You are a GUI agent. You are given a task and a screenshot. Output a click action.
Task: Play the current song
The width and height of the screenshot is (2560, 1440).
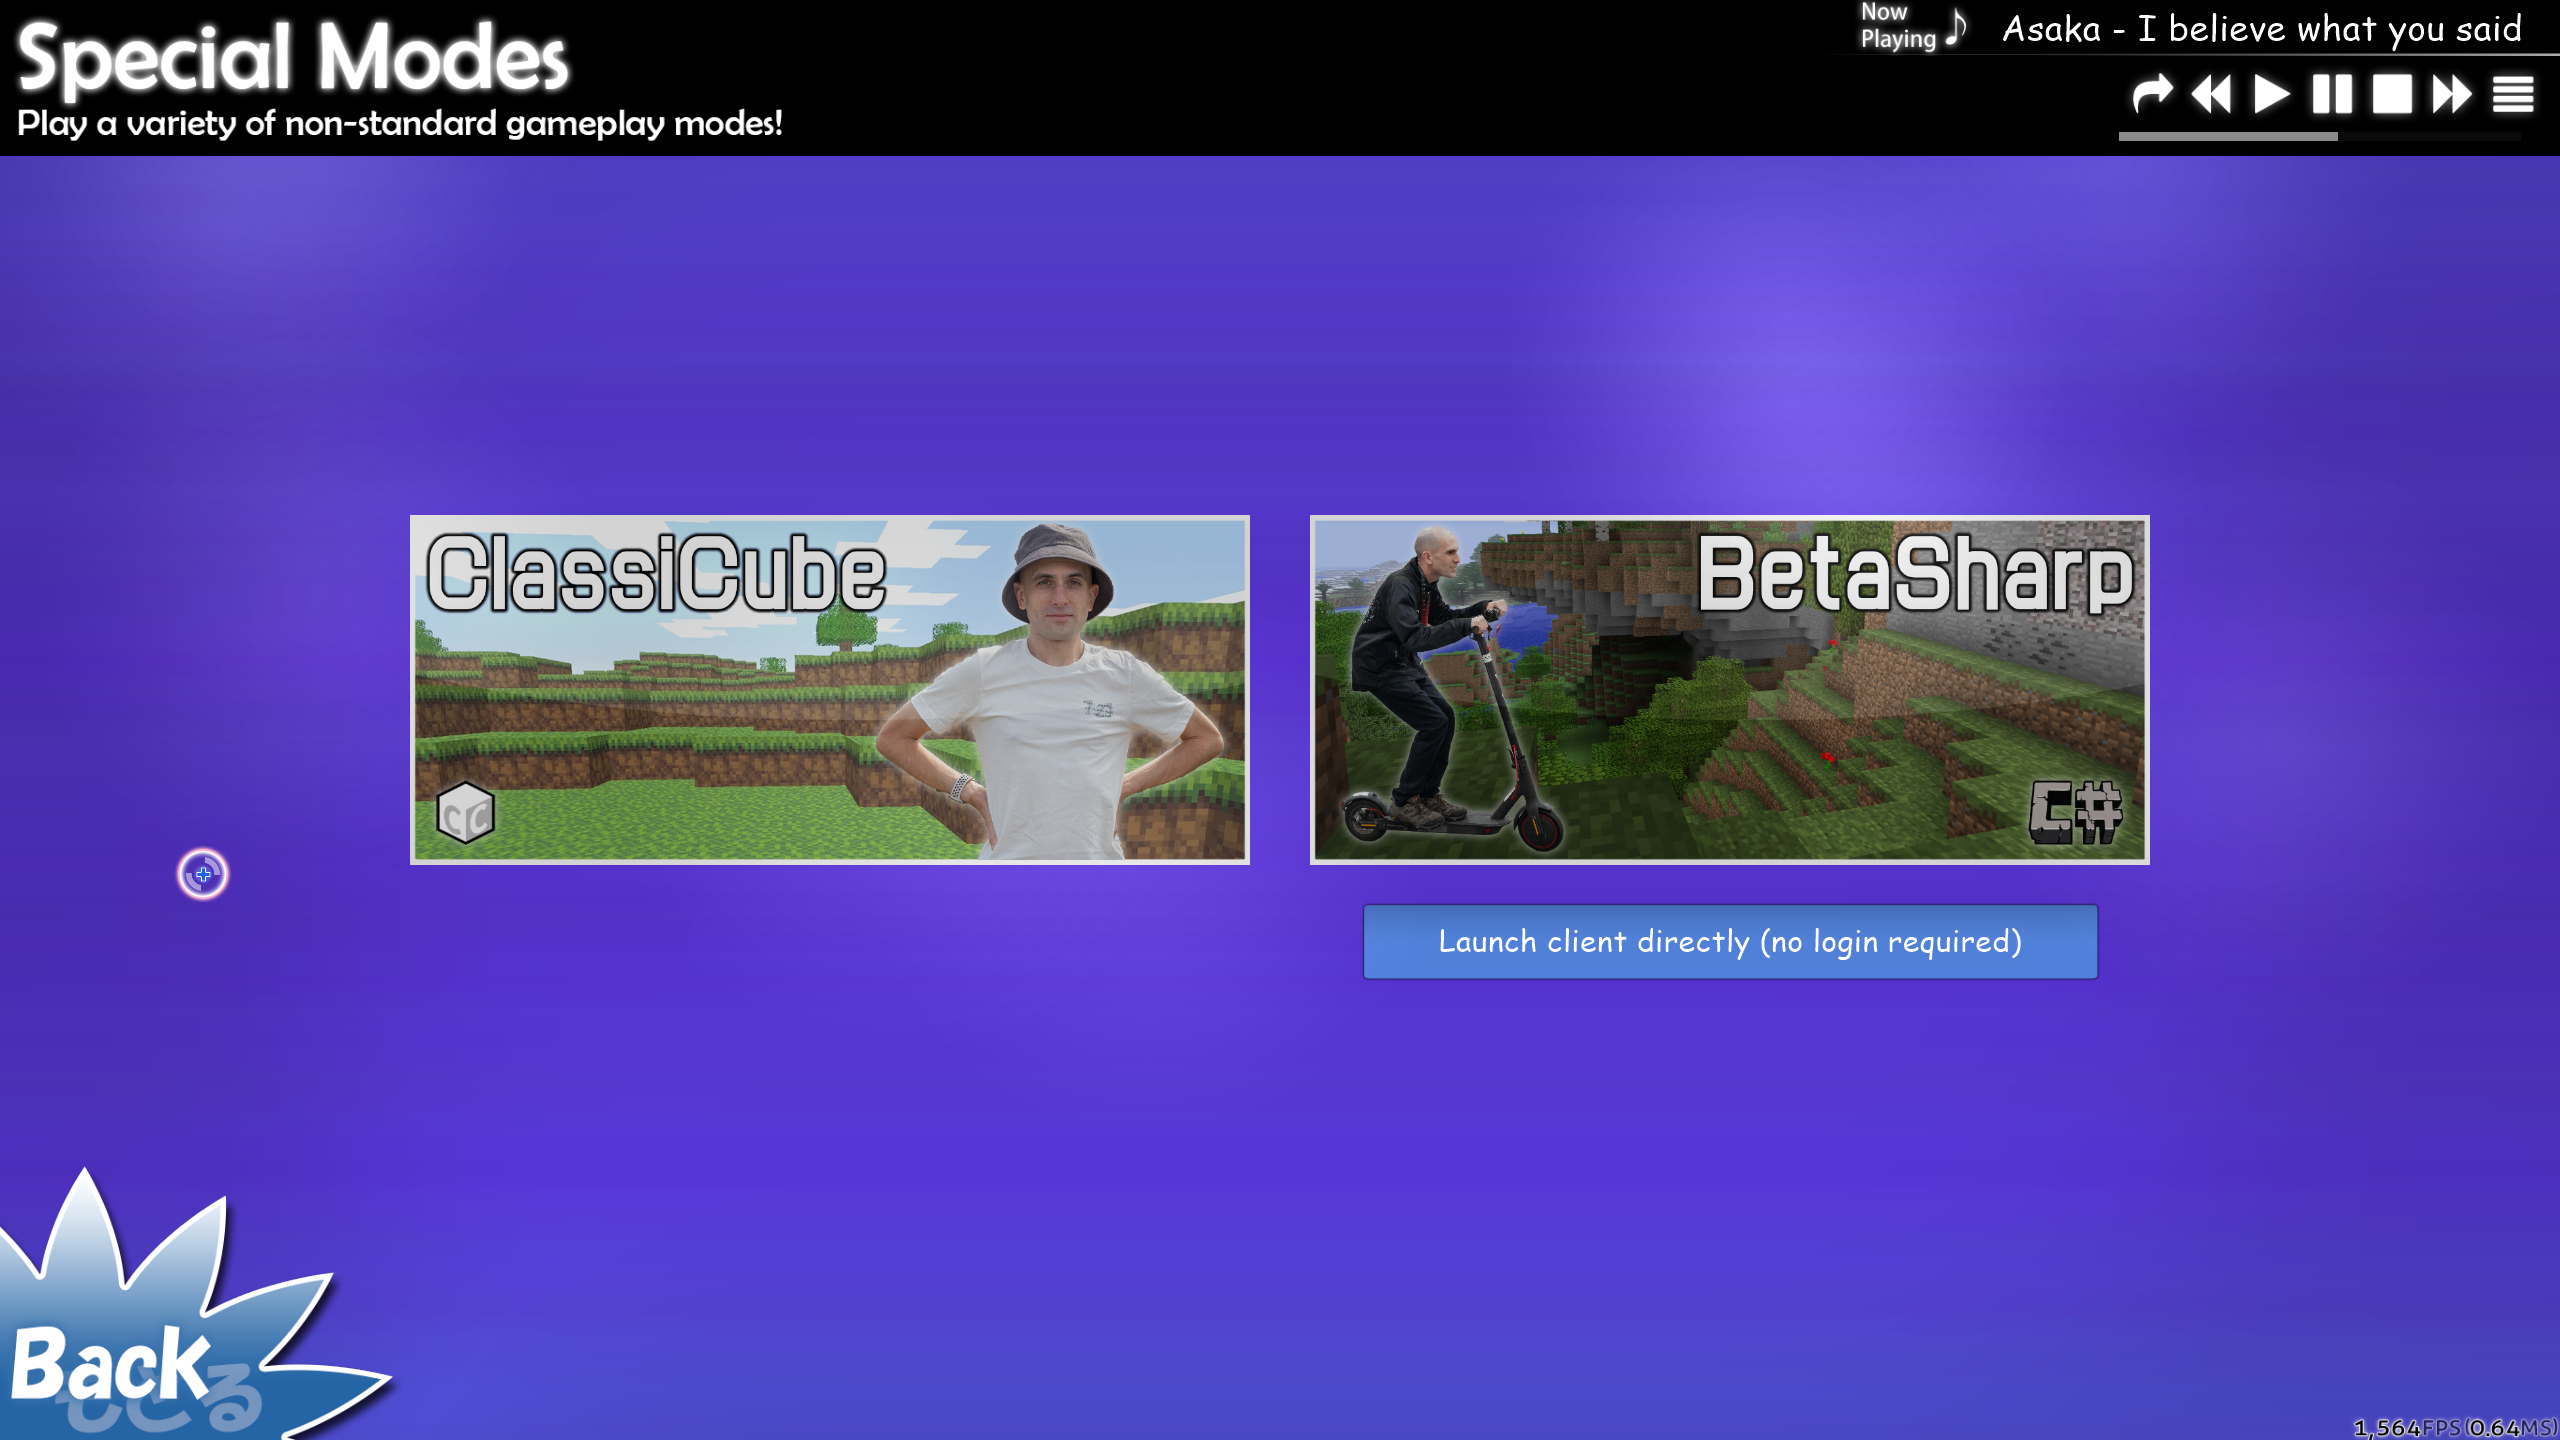click(x=2272, y=94)
